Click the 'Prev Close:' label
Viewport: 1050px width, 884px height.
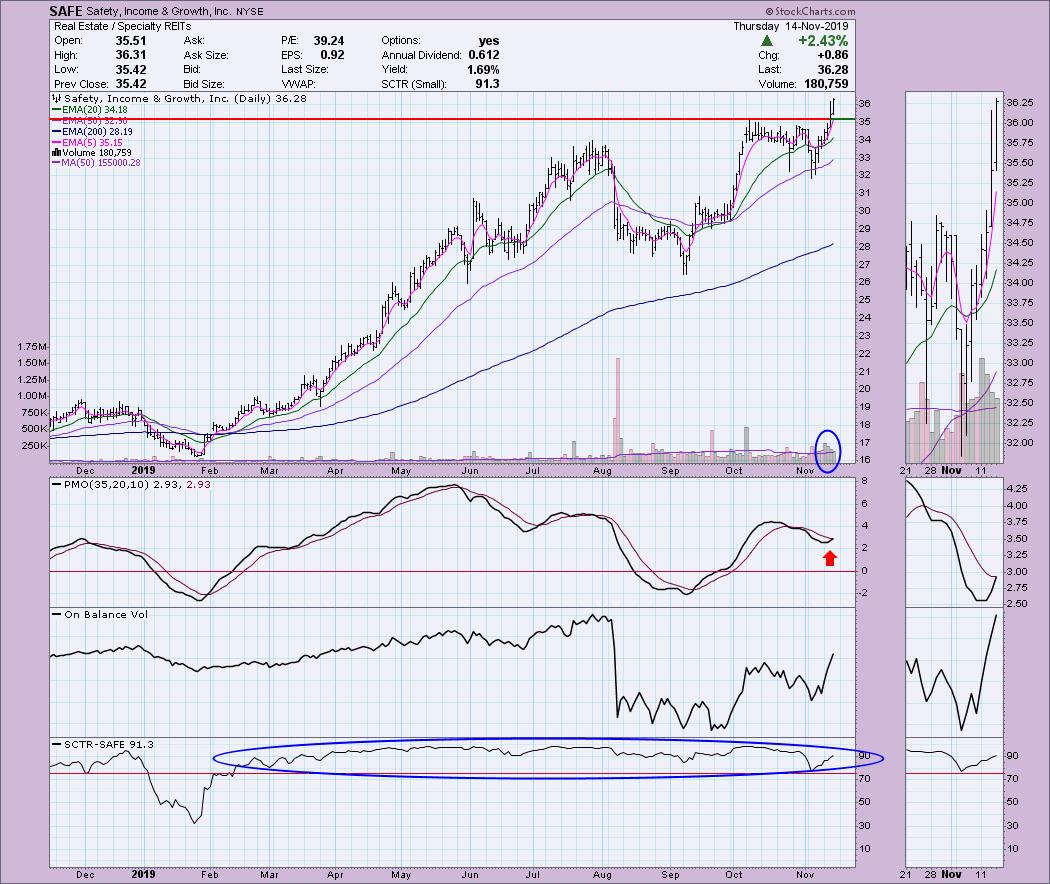coord(81,84)
